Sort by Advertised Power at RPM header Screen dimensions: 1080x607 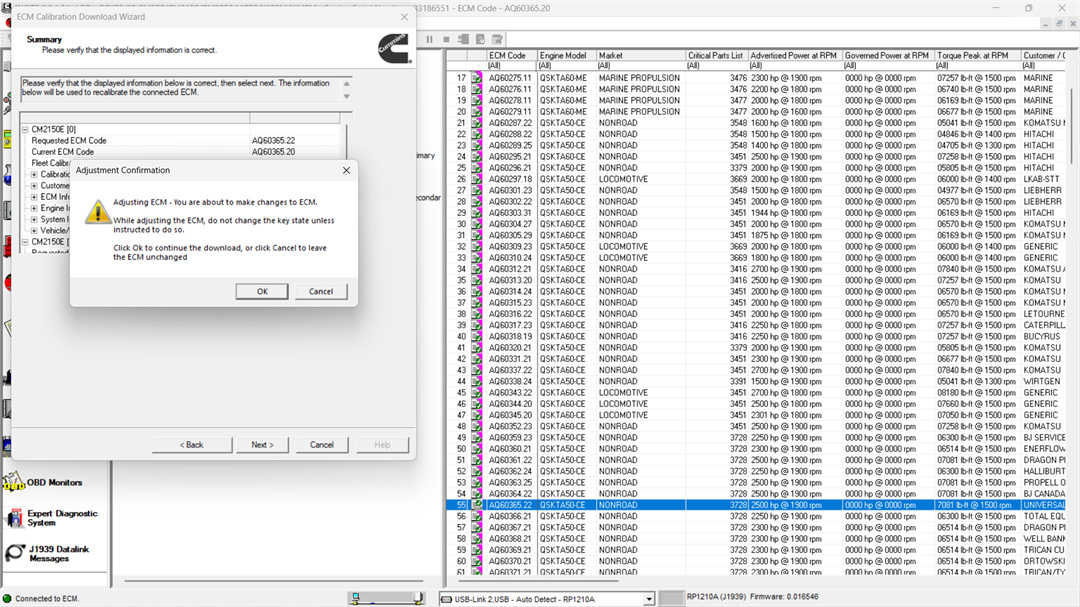coord(795,56)
